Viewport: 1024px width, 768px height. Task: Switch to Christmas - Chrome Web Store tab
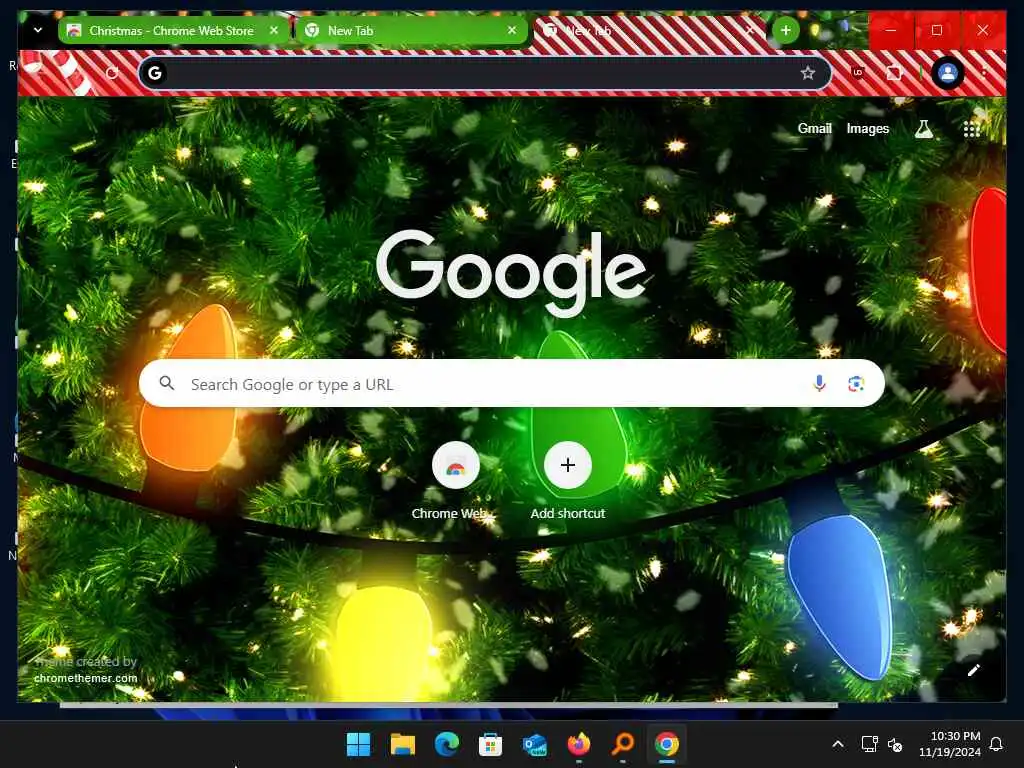click(174, 30)
